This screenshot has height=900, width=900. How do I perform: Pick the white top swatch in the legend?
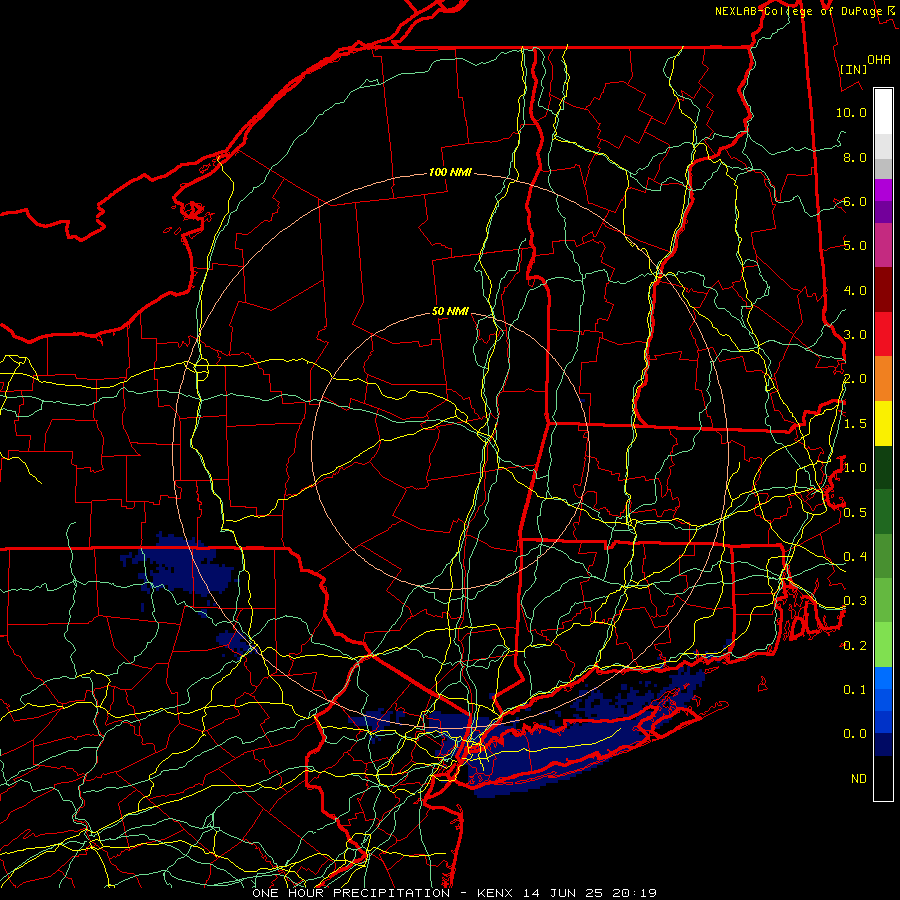[x=883, y=112]
